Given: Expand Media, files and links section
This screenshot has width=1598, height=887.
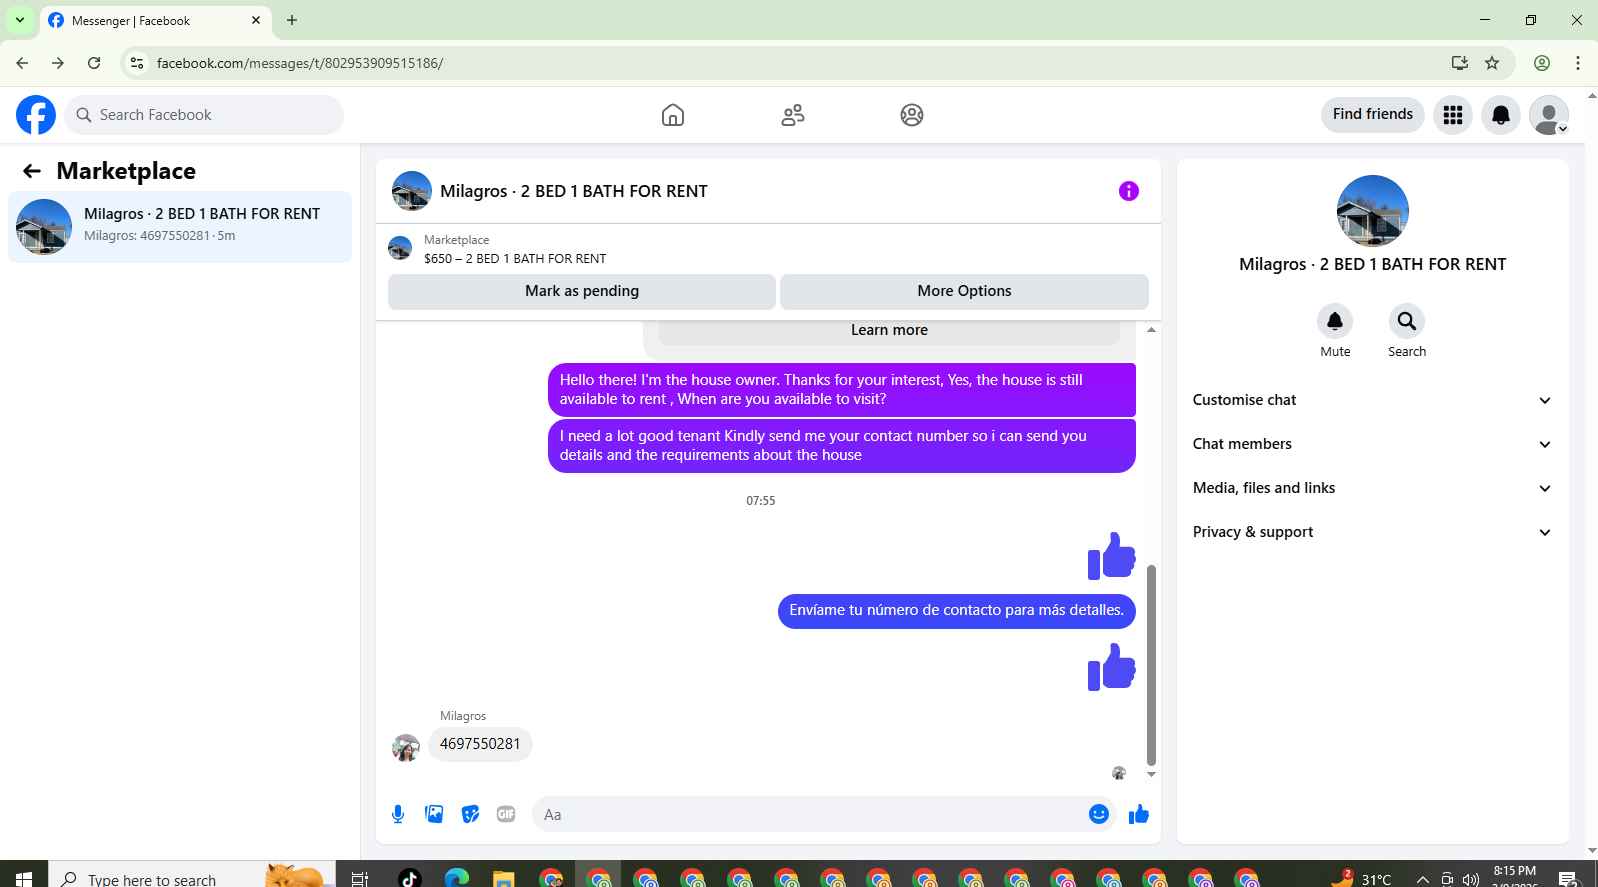Looking at the screenshot, I should pyautogui.click(x=1372, y=488).
